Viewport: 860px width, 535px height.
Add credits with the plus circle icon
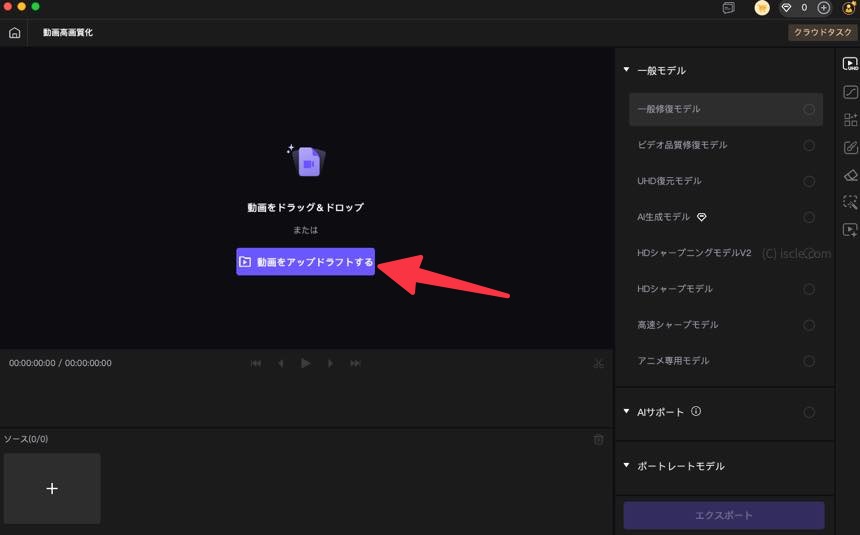(824, 8)
